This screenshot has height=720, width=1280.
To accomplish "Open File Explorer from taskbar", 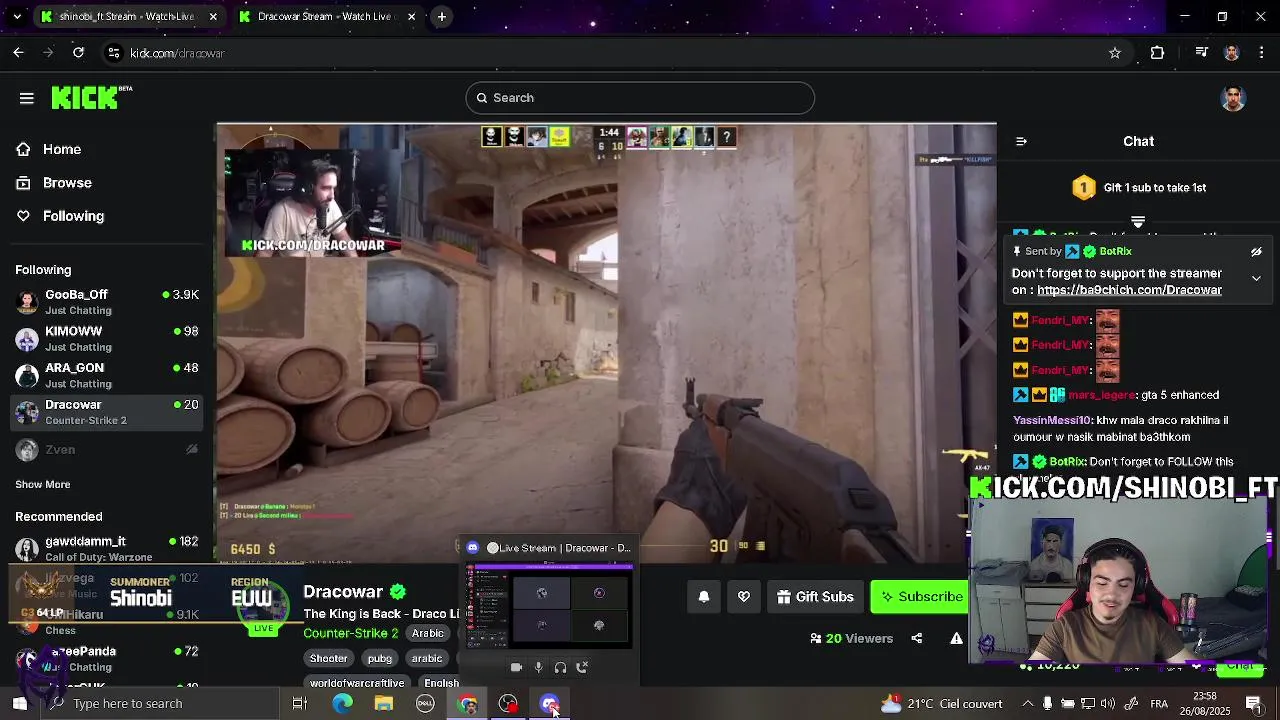I will 384,703.
